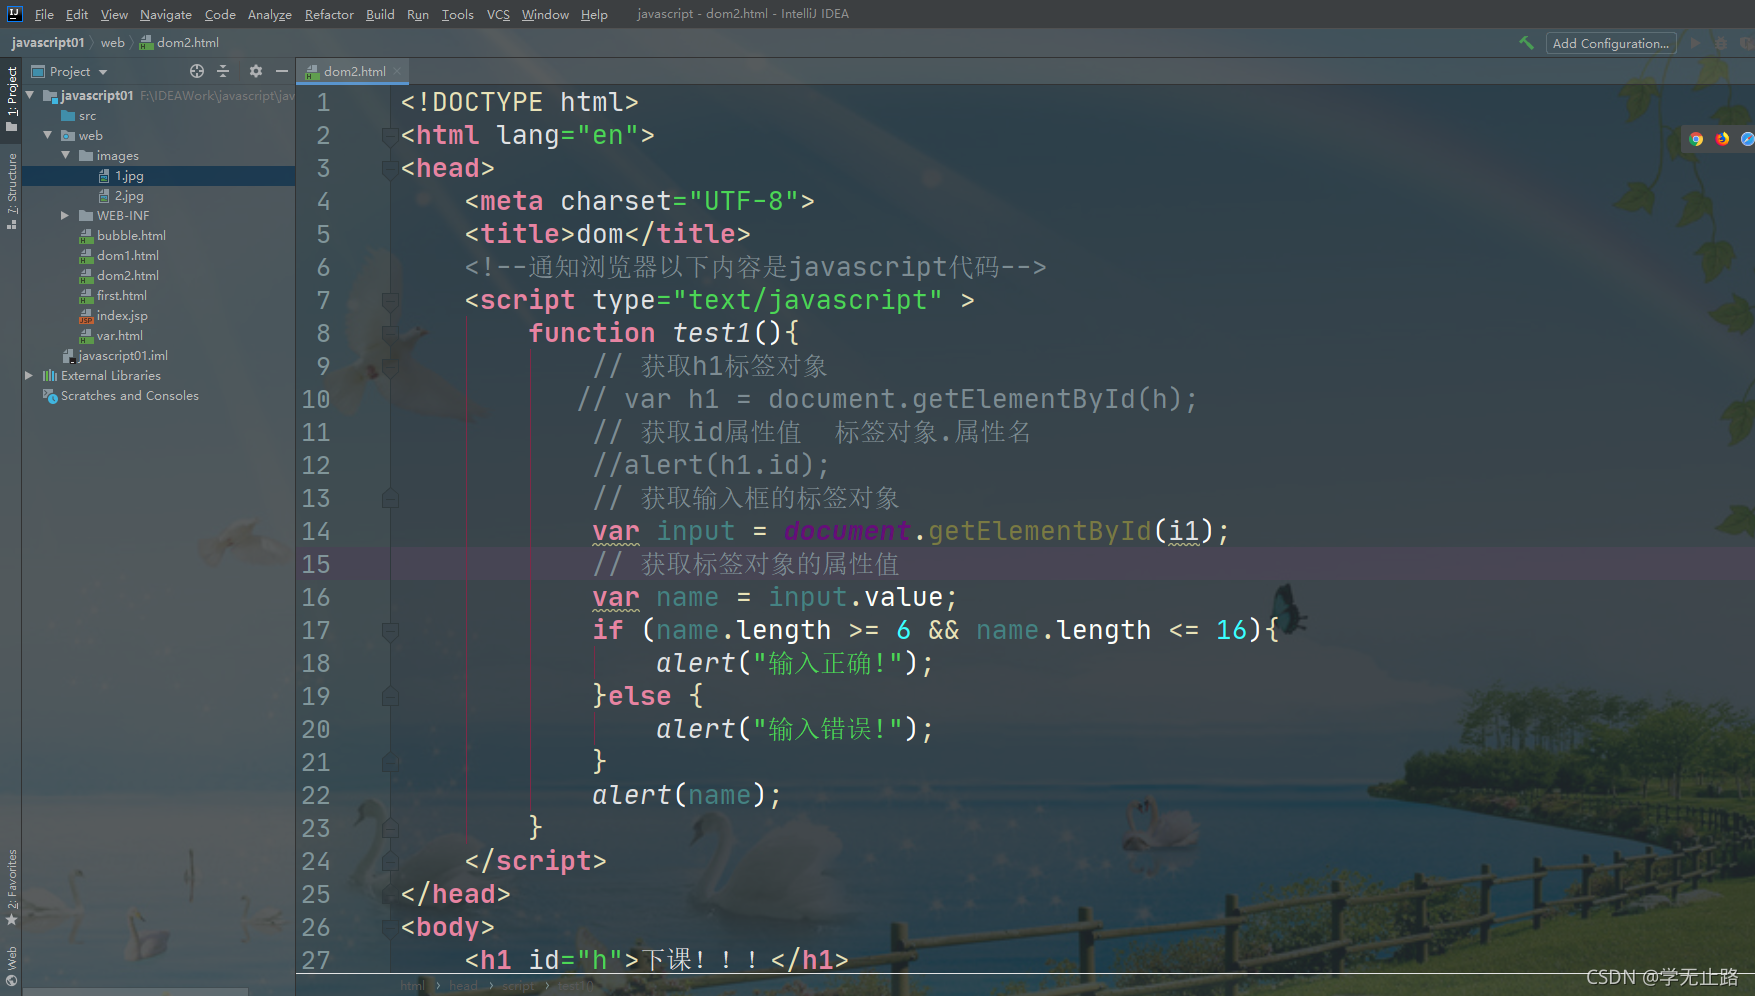Open the Analyze menu
Viewport: 1755px width, 996px height.
click(270, 14)
